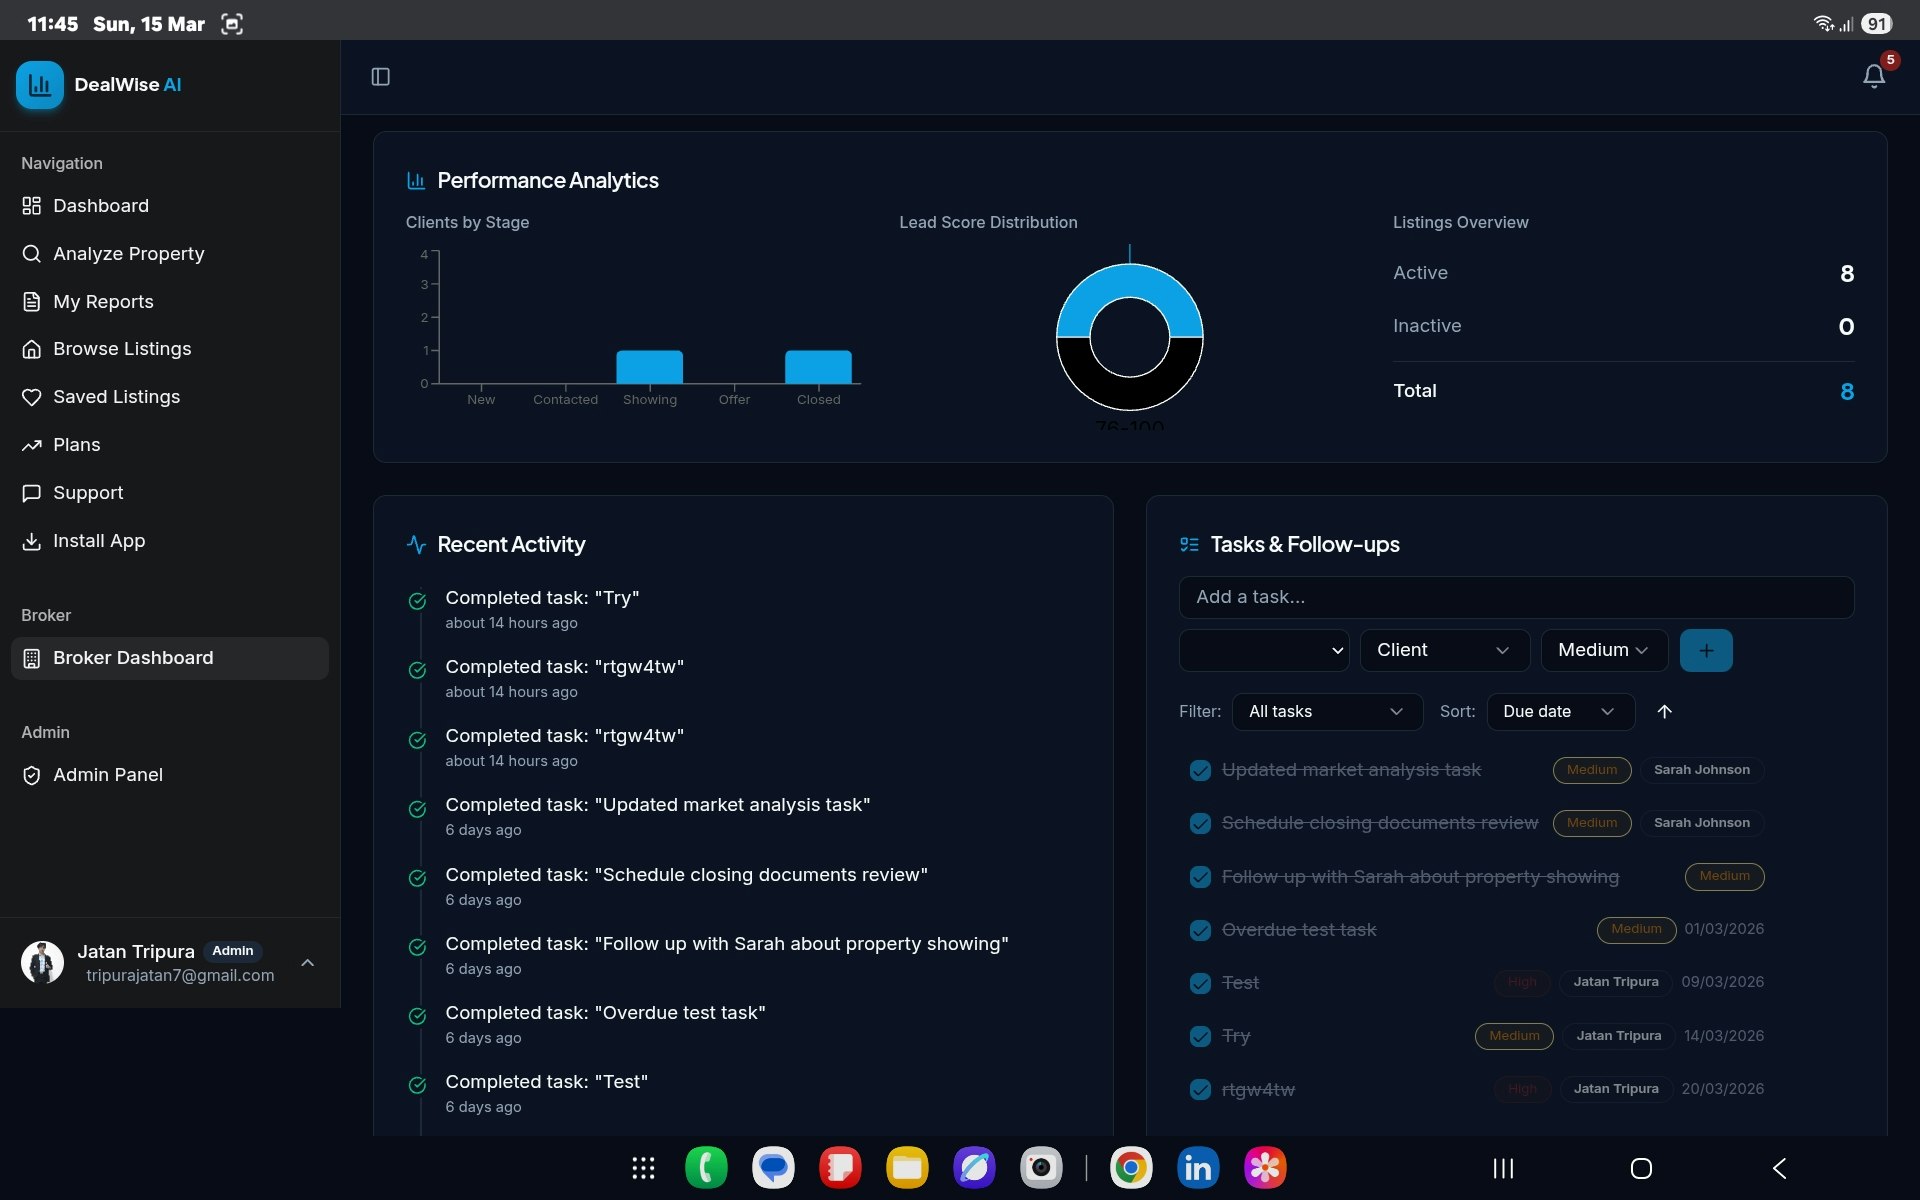Open My Reports from the navigation
The width and height of the screenshot is (1920, 1200).
pyautogui.click(x=103, y=301)
